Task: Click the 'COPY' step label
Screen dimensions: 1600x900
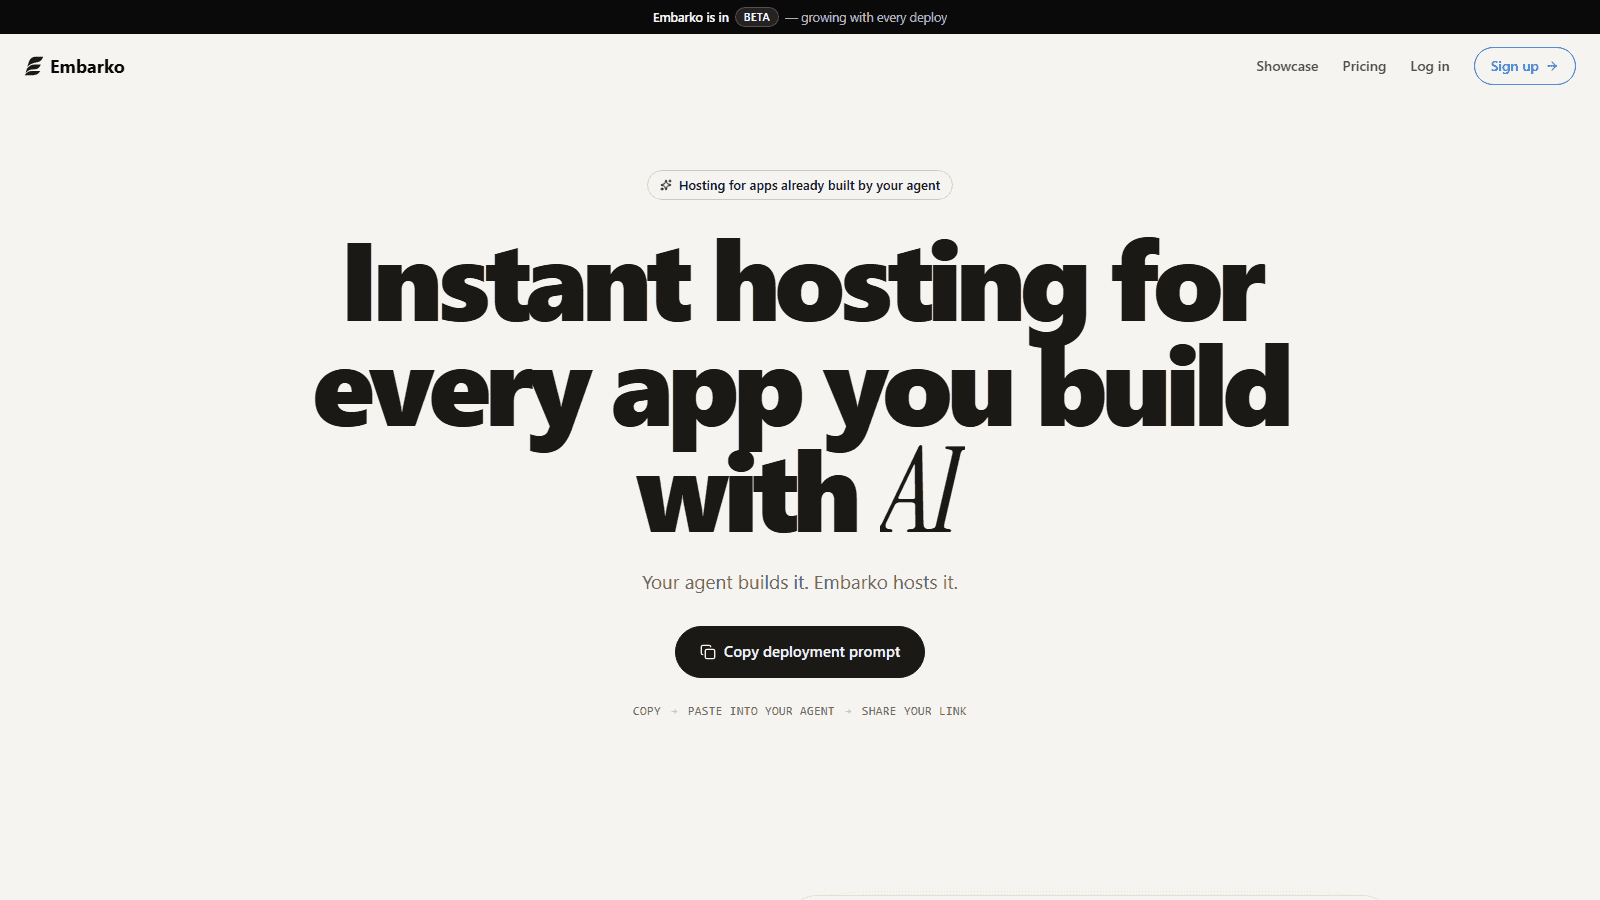Action: tap(647, 711)
